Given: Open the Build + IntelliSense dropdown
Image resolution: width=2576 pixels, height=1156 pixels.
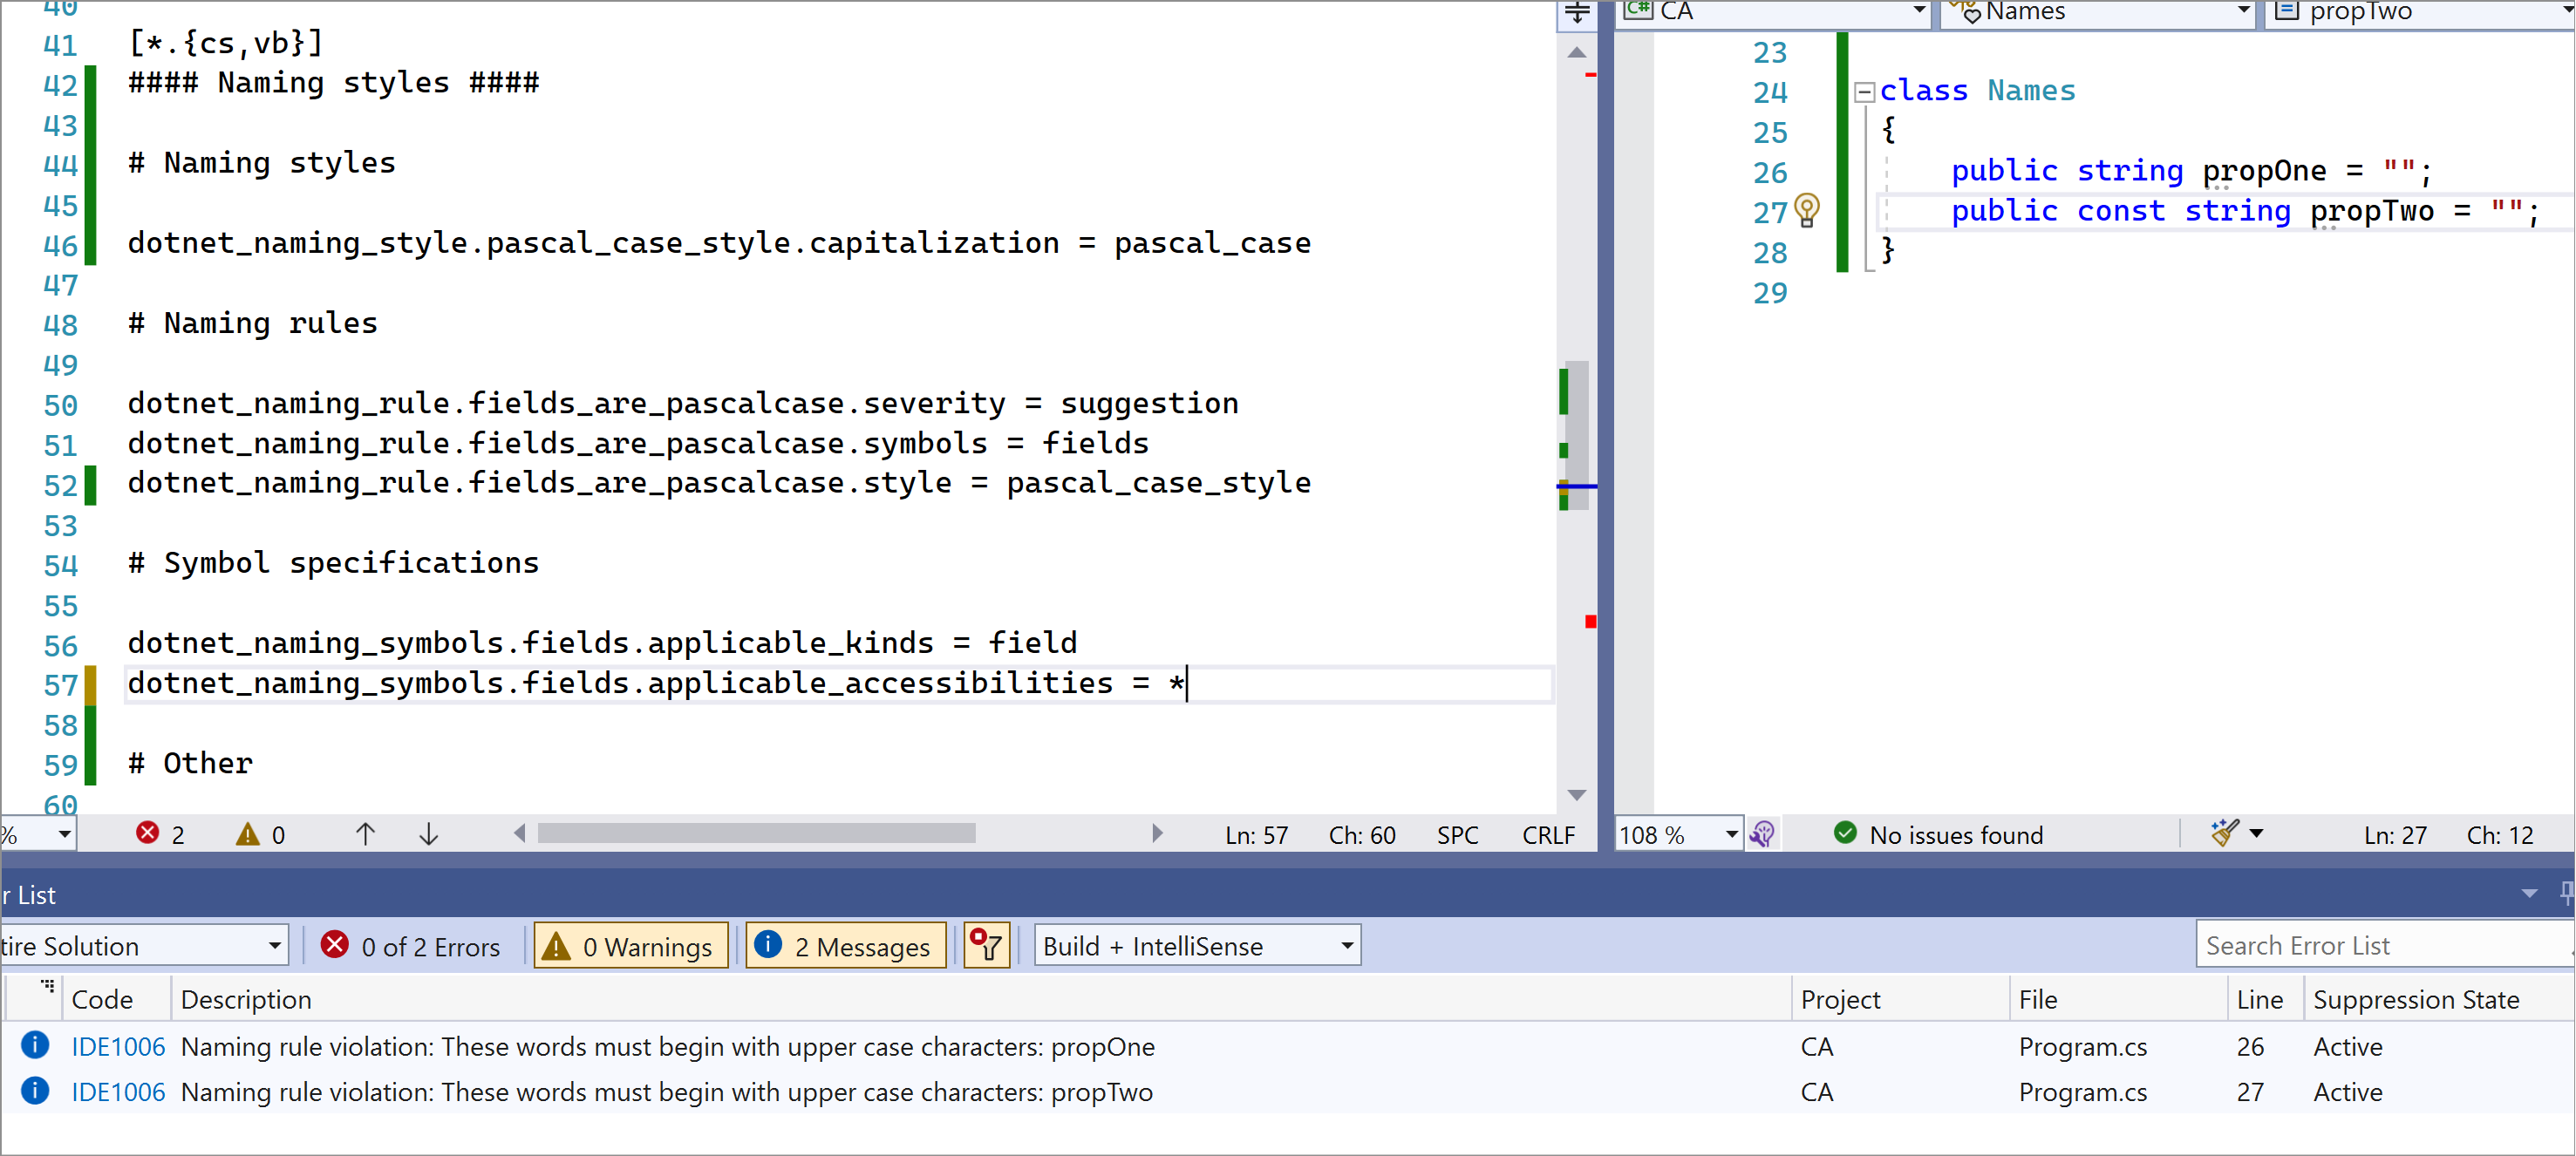Looking at the screenshot, I should (x=1197, y=944).
